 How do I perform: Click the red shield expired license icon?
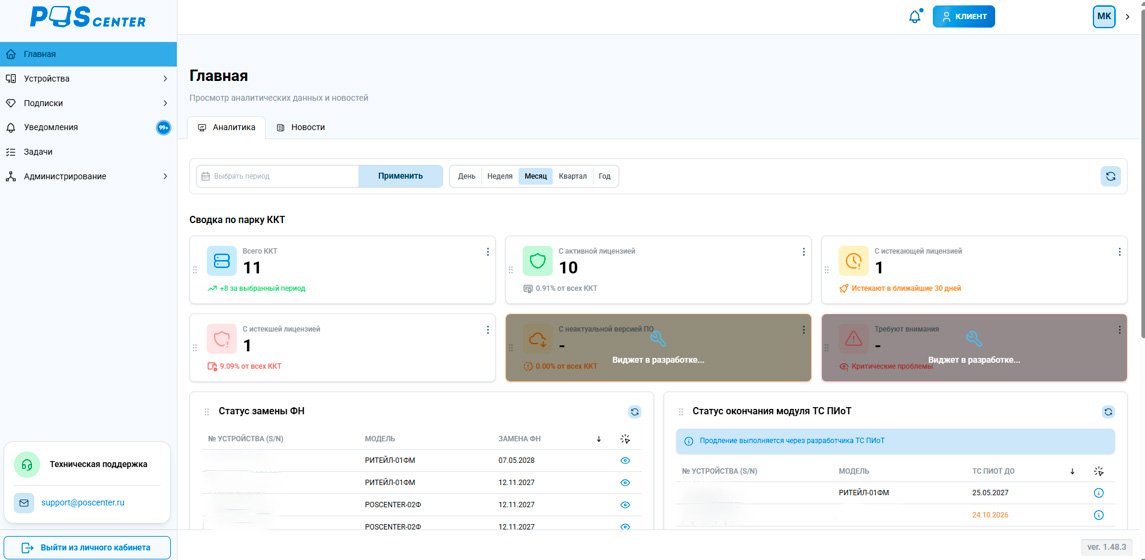point(222,339)
